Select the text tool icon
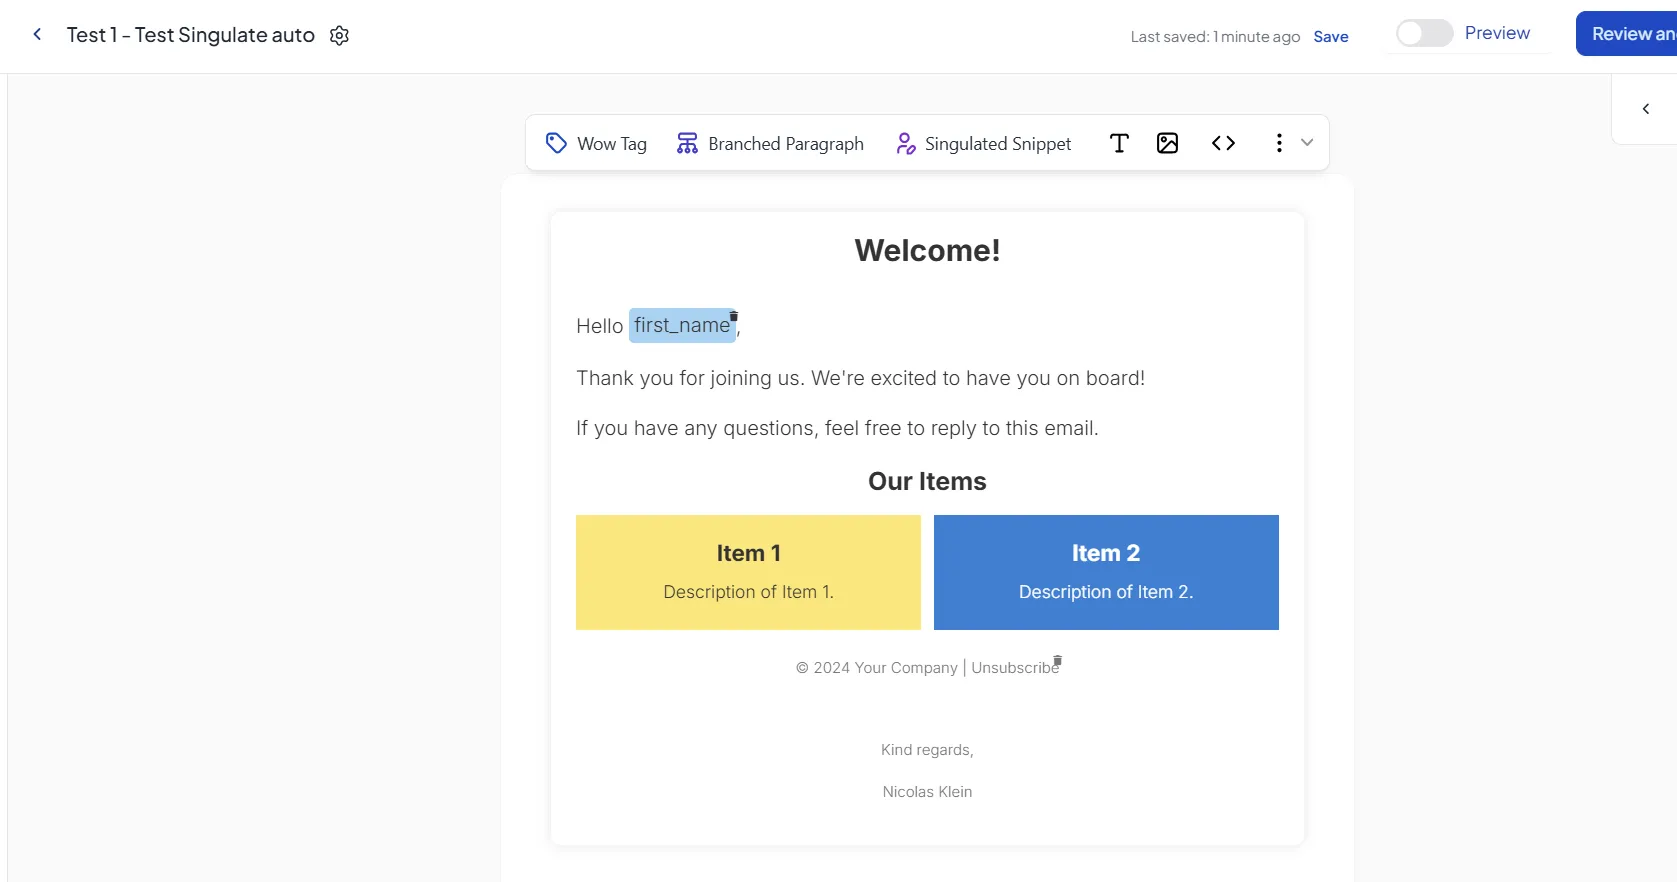 point(1119,143)
